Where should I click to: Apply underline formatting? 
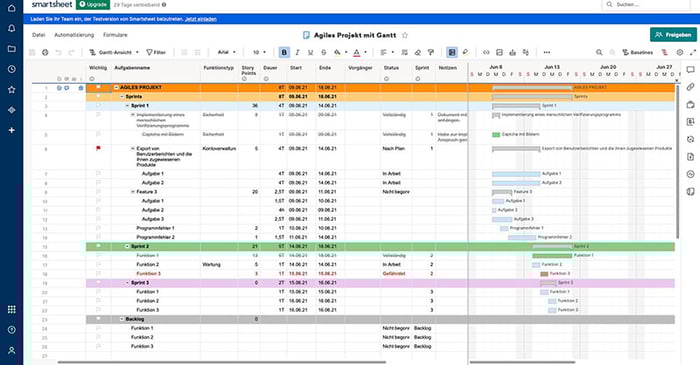(x=310, y=52)
